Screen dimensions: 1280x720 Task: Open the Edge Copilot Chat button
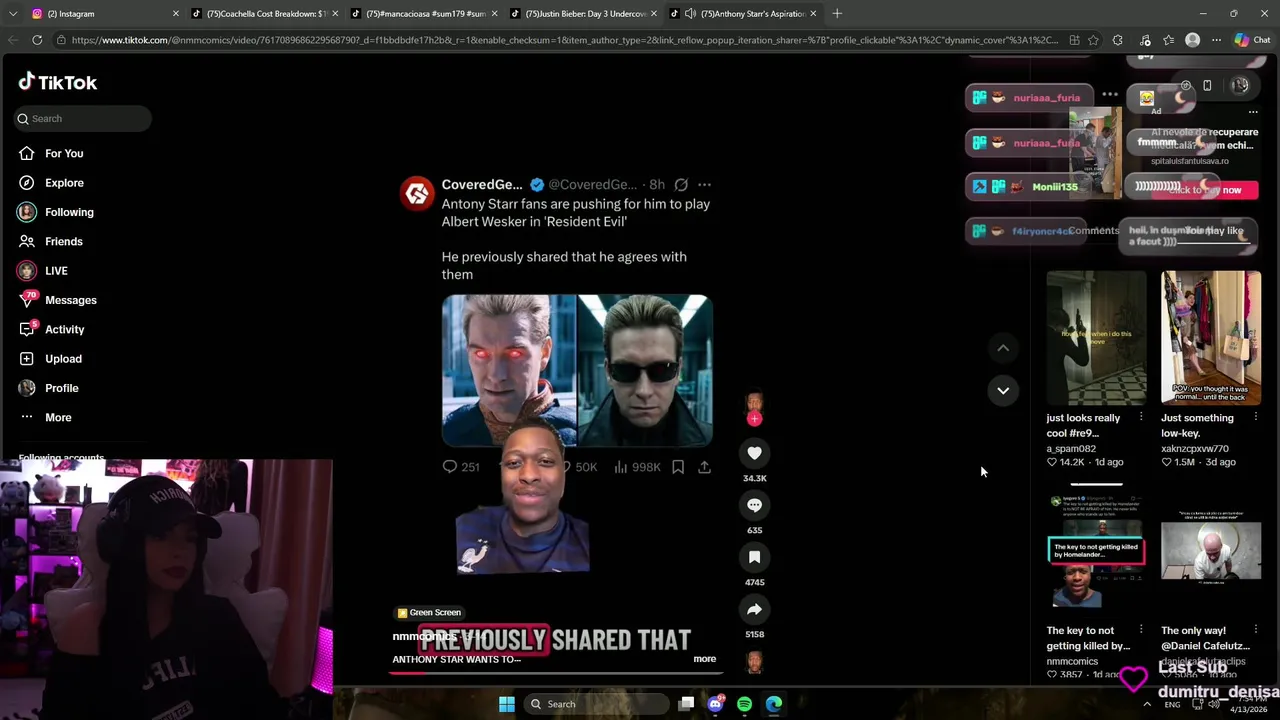[1254, 40]
